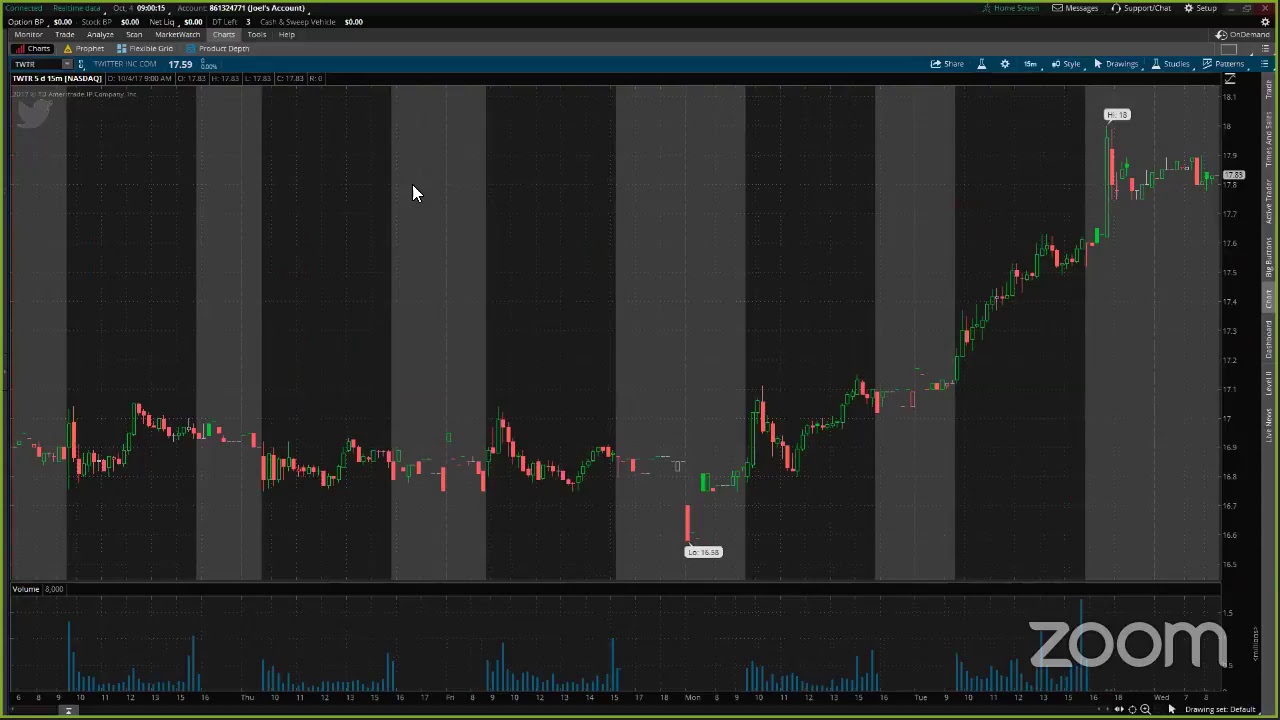The height and width of the screenshot is (720, 1280).
Task: Click the Connected status indicator
Action: pyautogui.click(x=25, y=8)
